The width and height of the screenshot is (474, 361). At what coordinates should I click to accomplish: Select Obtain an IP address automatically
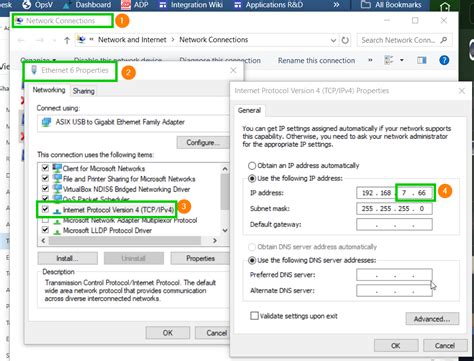coord(252,165)
